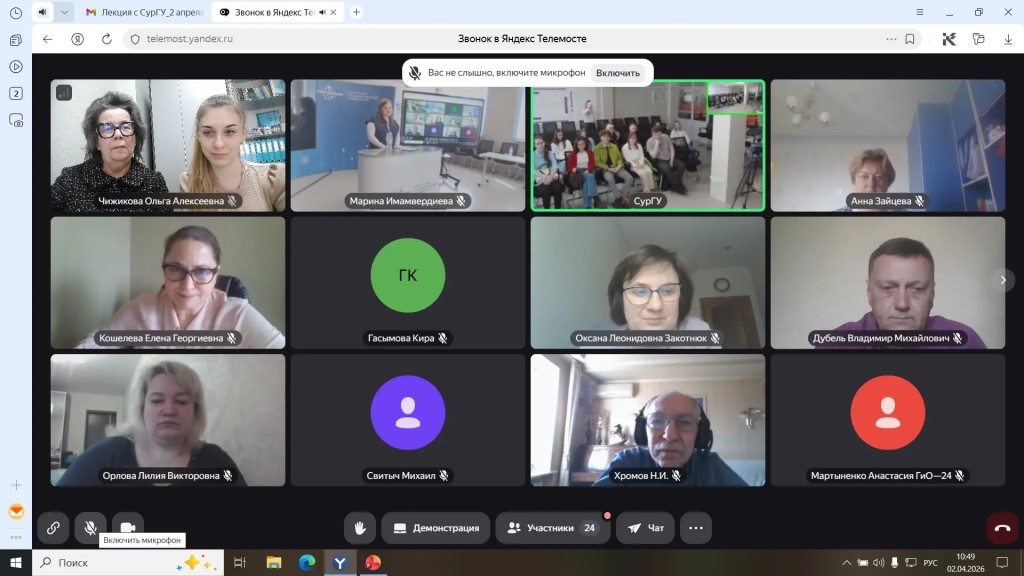Mute the tab sound with the speaker icon

tap(42, 12)
